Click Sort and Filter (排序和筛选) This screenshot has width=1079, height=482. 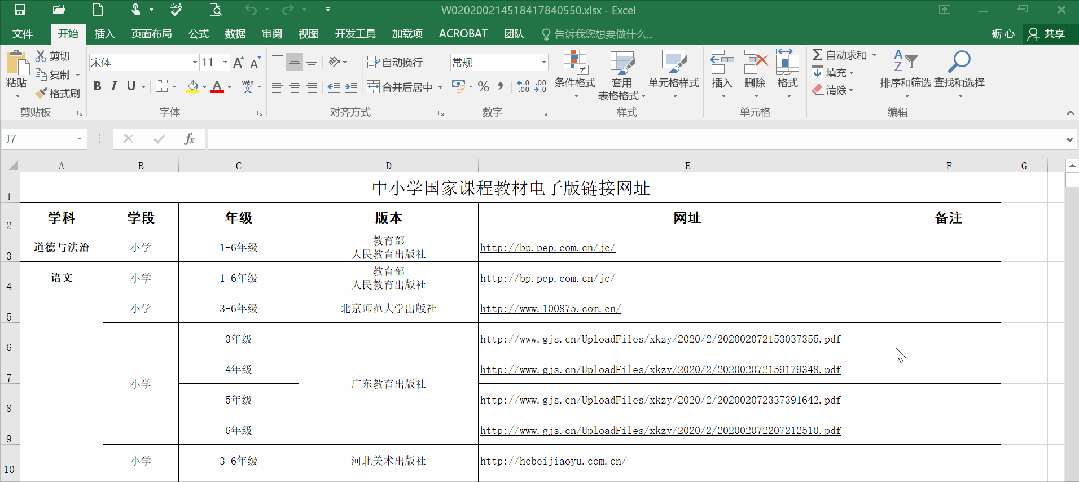(904, 71)
